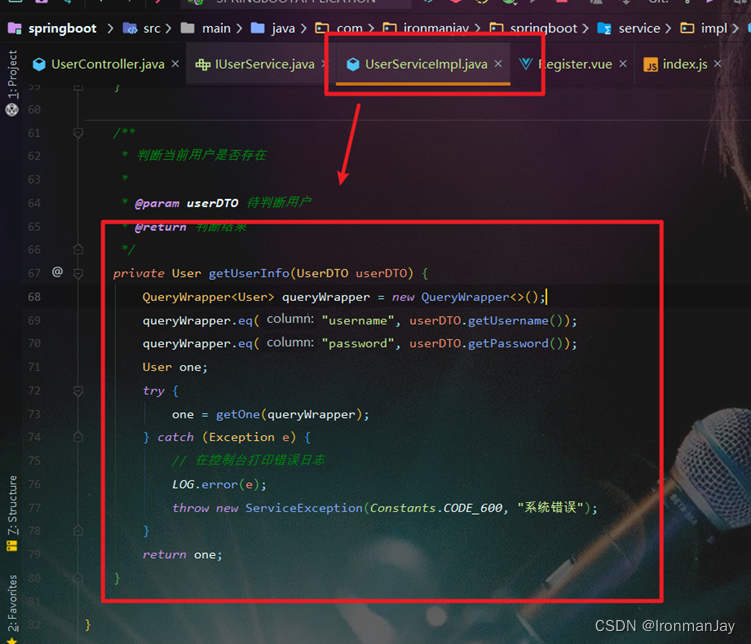Click the "username" string literal
Viewport: 751px width, 644px height.
(x=358, y=320)
